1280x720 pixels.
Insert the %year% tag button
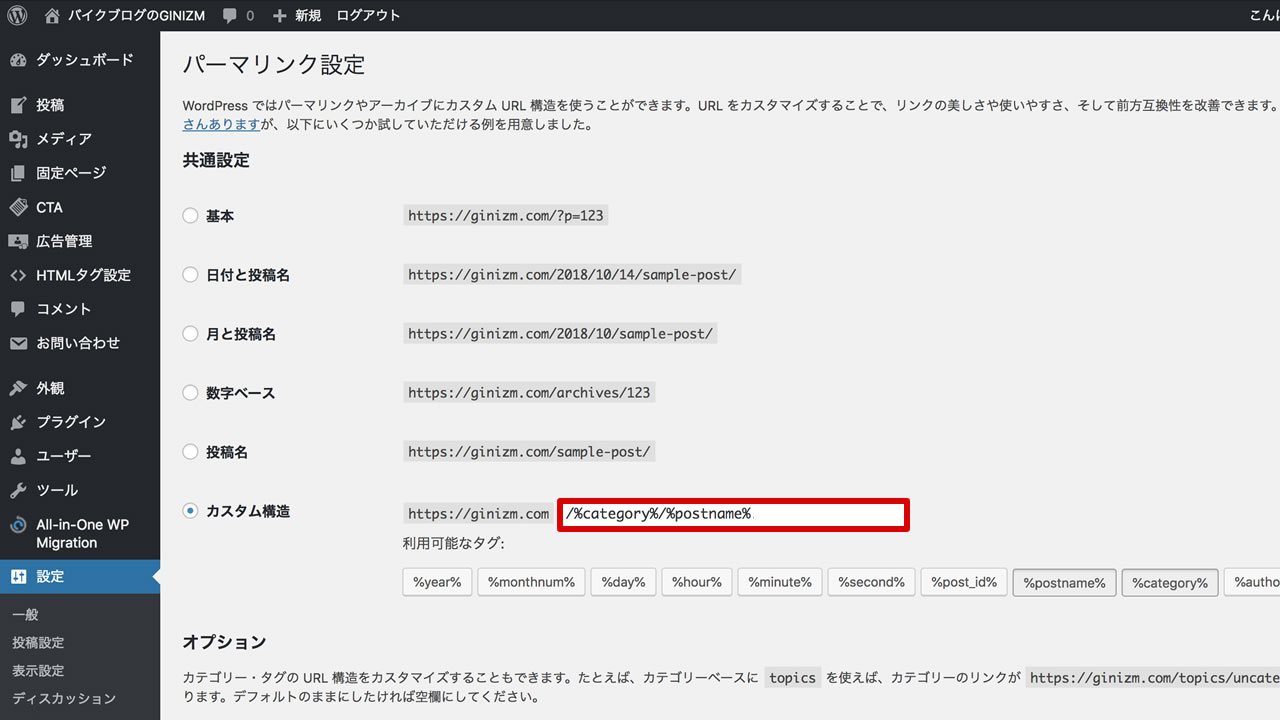click(x=436, y=582)
